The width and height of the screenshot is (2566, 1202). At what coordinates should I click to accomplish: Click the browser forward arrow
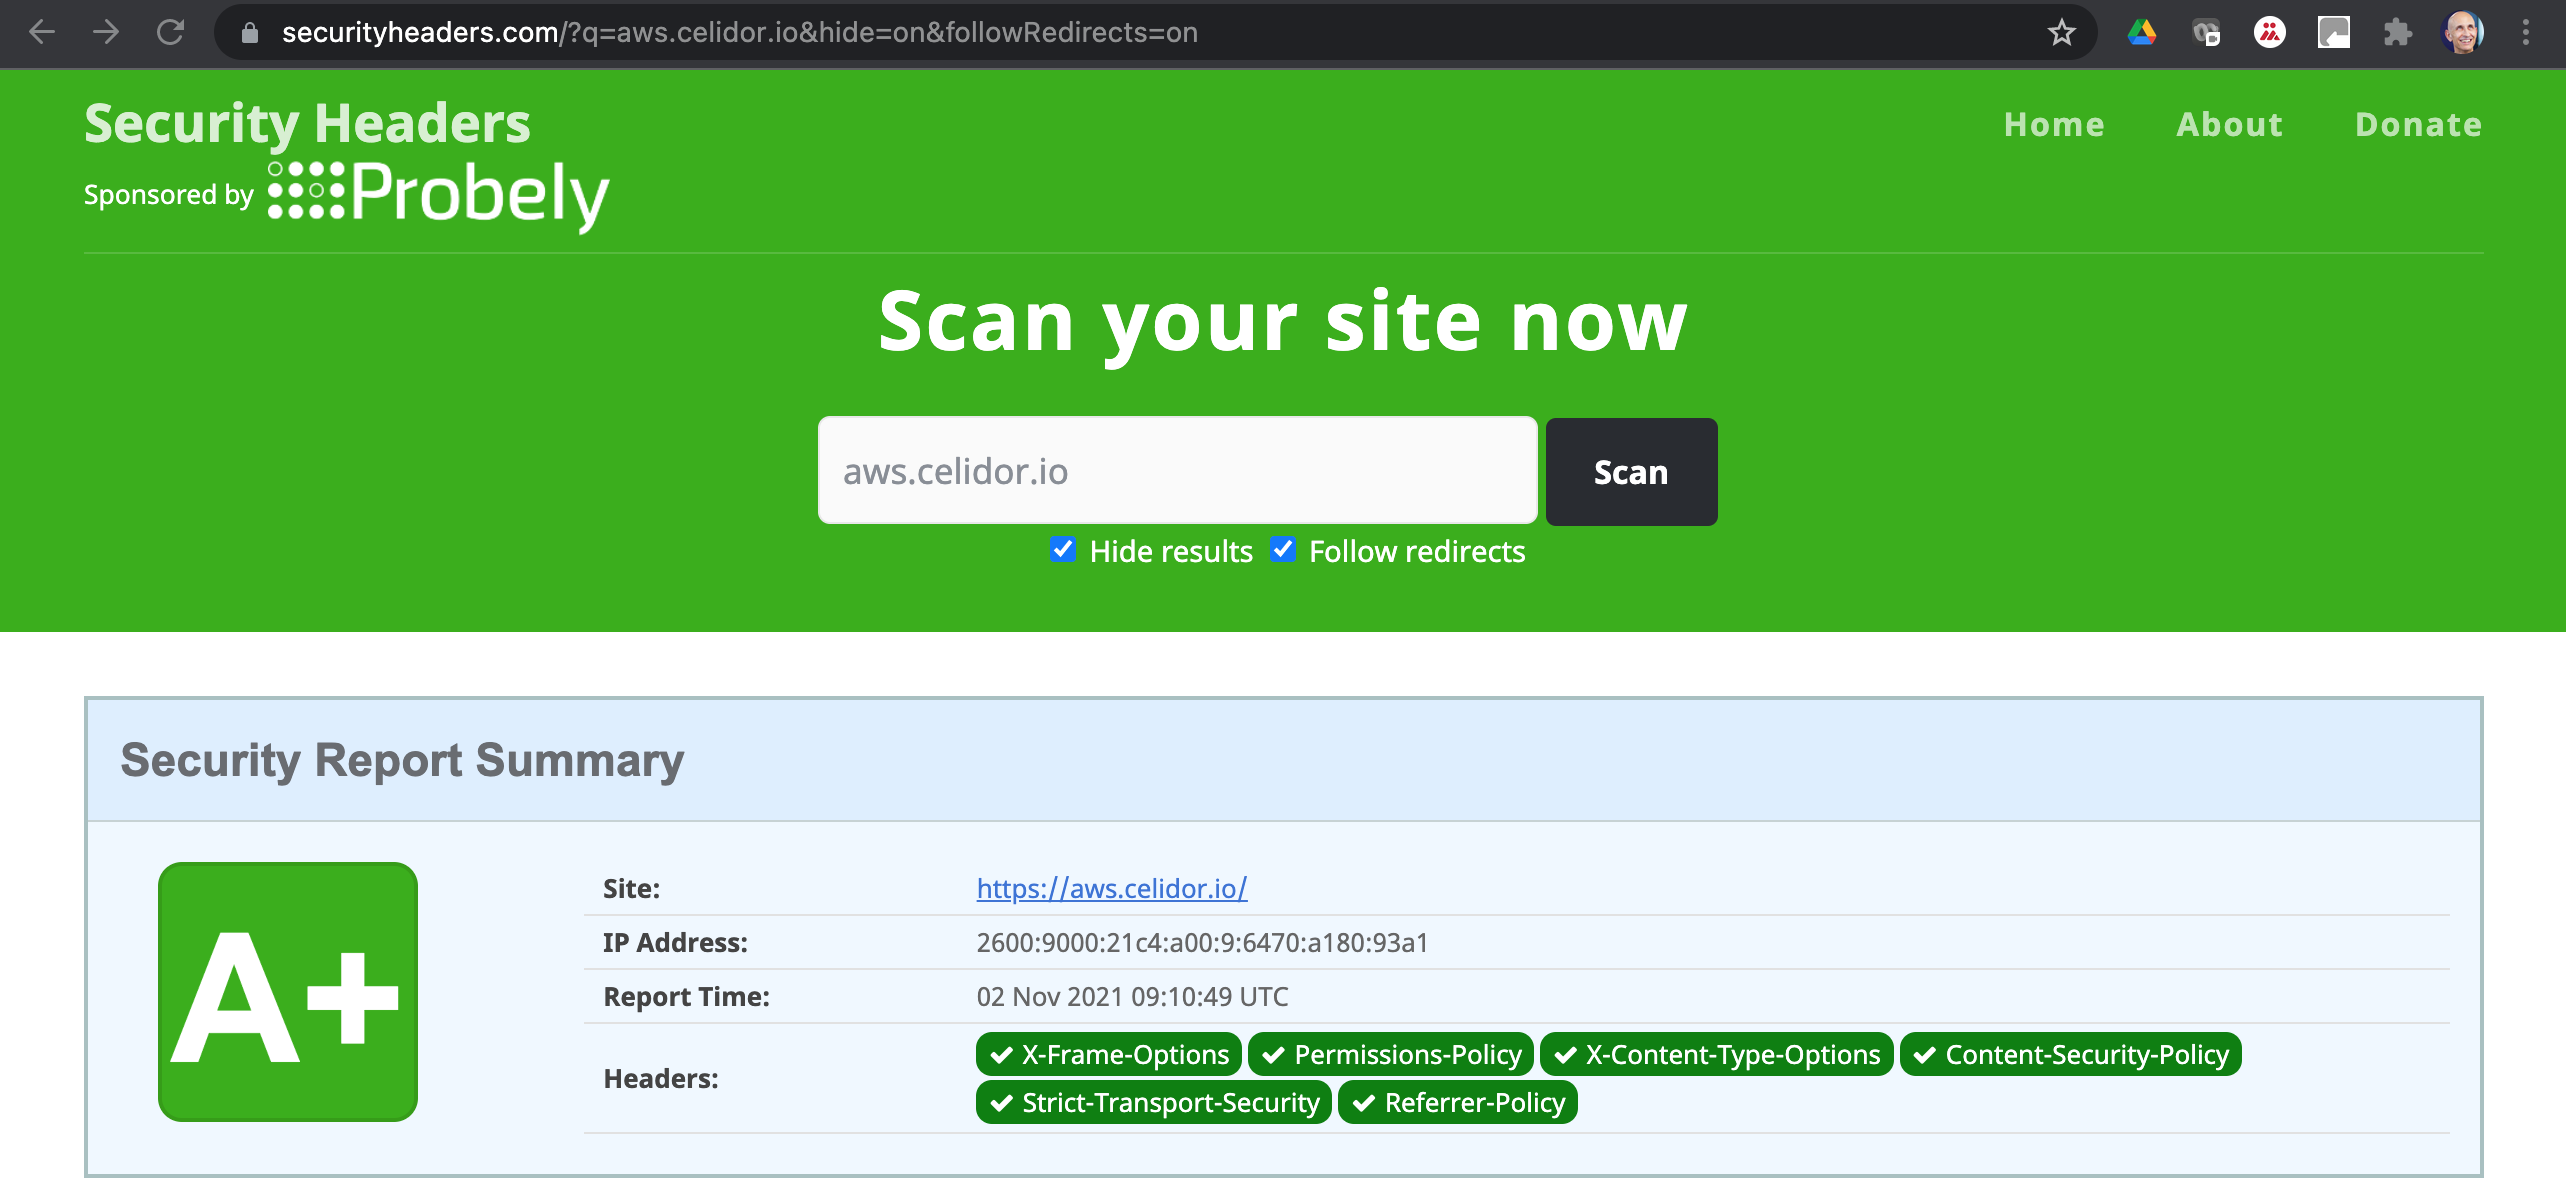pos(106,32)
